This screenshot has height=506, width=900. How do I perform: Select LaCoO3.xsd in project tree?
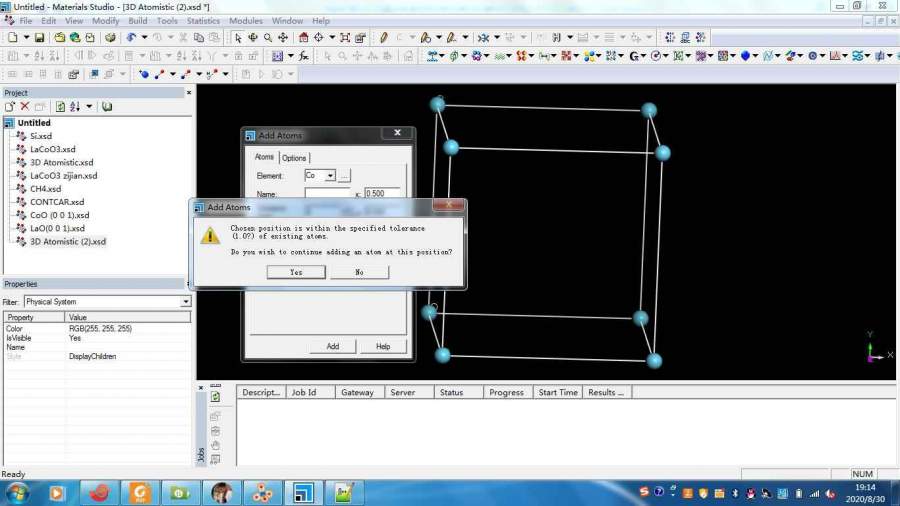52,149
